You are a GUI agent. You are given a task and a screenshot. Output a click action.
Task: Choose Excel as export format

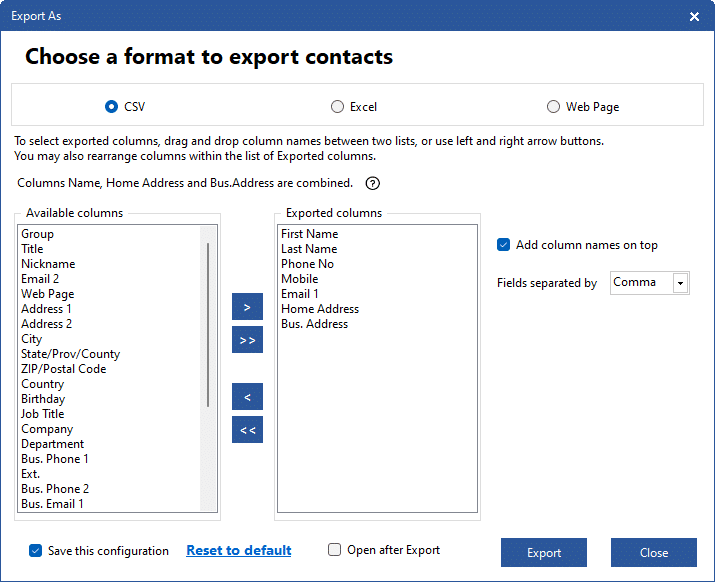click(x=337, y=107)
